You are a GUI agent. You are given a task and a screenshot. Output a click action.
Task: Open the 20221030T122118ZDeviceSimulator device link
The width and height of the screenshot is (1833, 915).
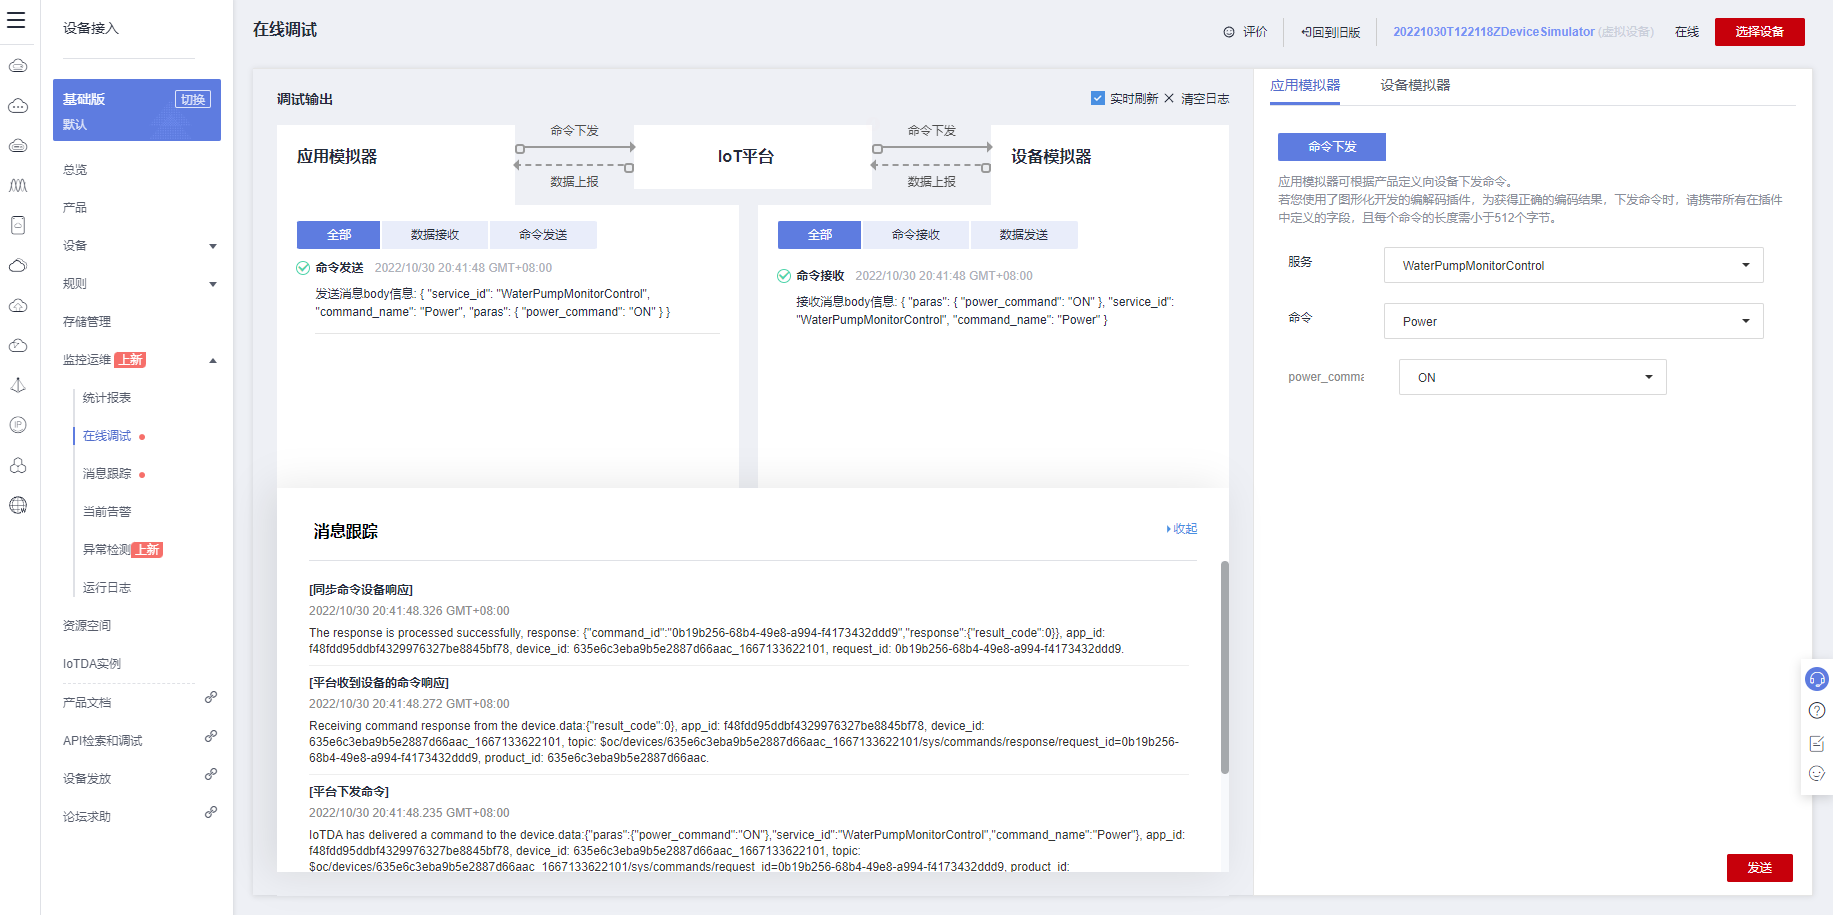(x=1494, y=32)
